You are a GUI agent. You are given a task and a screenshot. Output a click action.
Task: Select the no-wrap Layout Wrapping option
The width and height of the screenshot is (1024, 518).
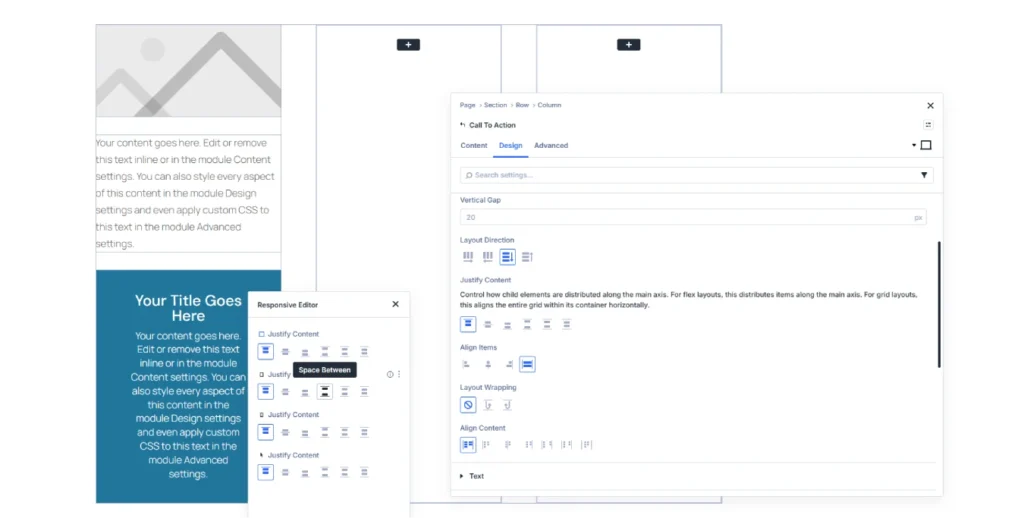point(468,405)
